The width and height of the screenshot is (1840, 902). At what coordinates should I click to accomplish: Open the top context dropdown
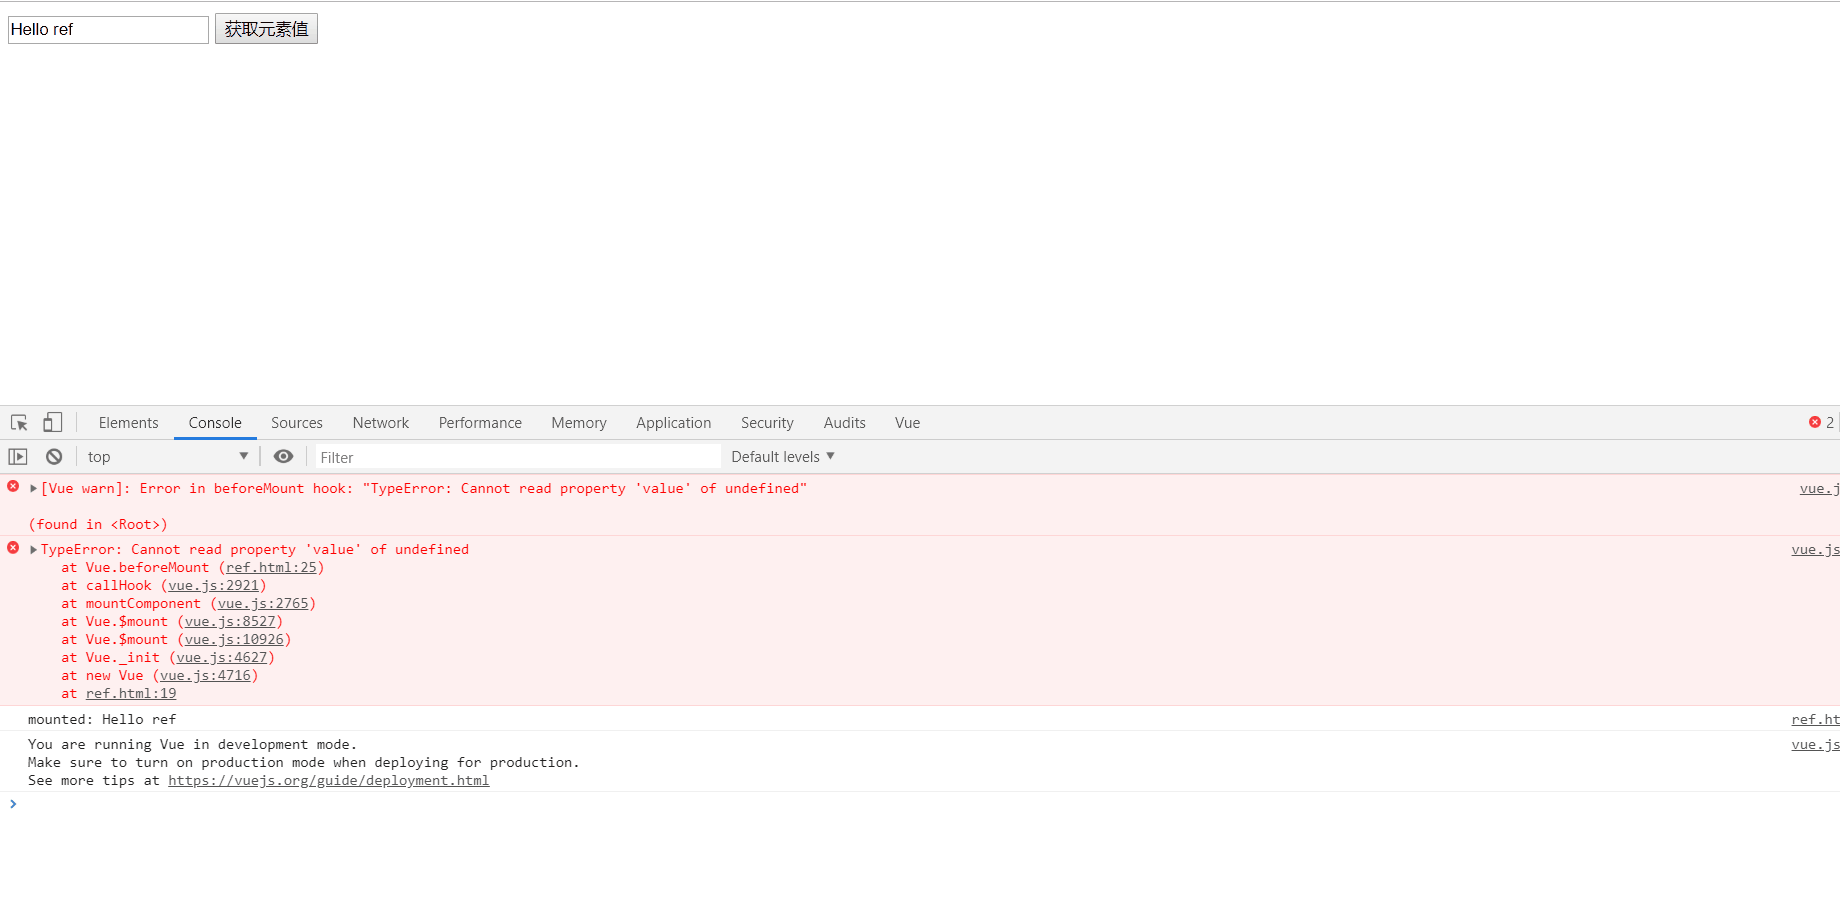click(168, 457)
